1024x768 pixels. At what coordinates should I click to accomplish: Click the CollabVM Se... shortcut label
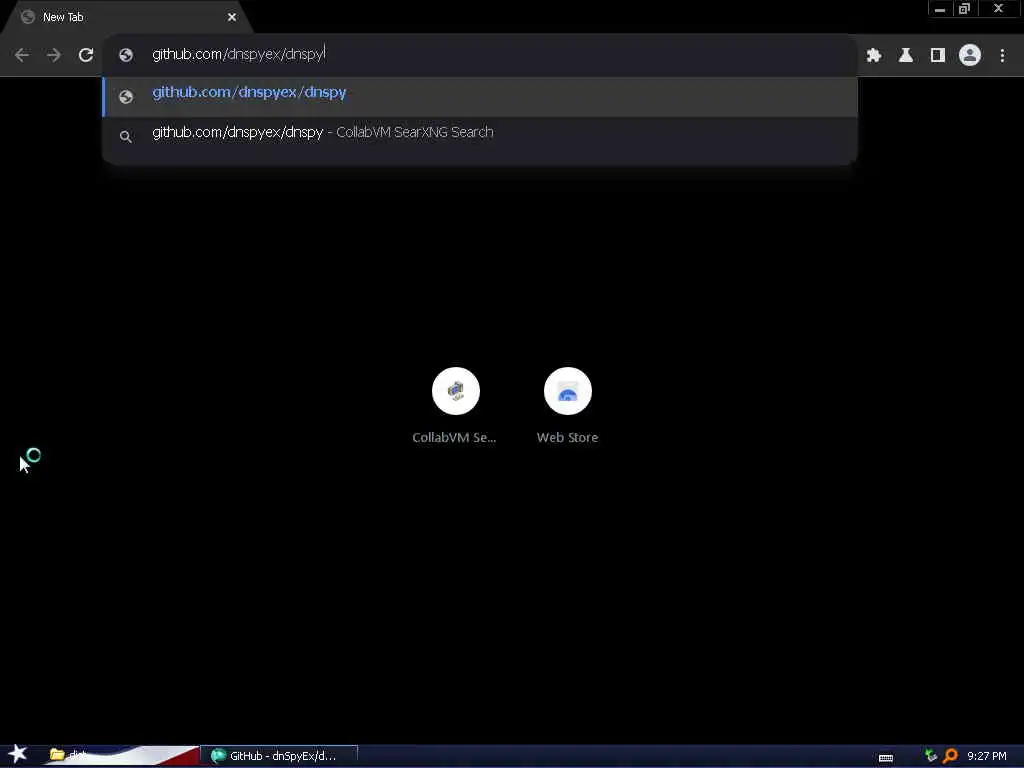pos(454,438)
